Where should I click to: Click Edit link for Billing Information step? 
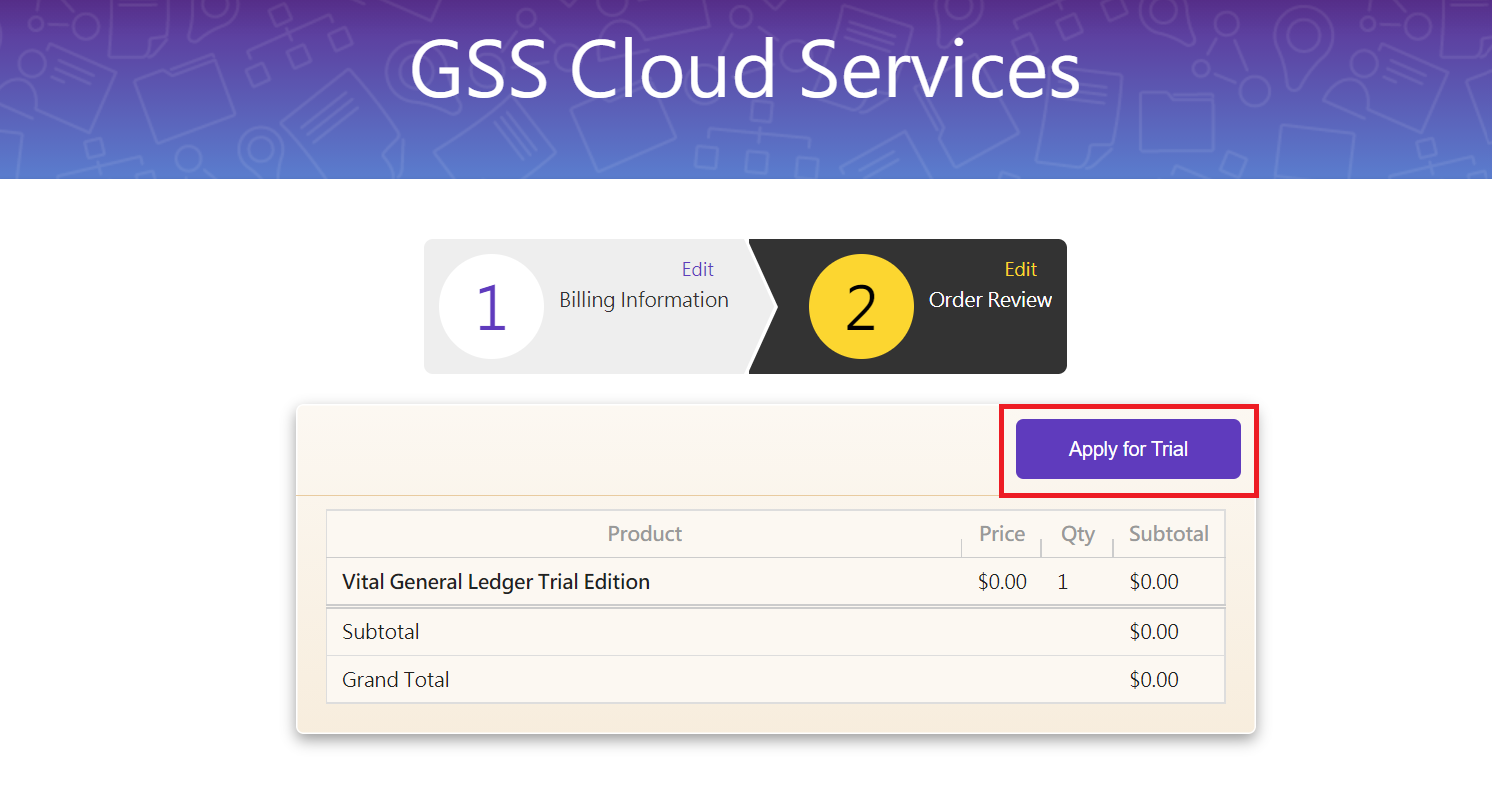(697, 269)
